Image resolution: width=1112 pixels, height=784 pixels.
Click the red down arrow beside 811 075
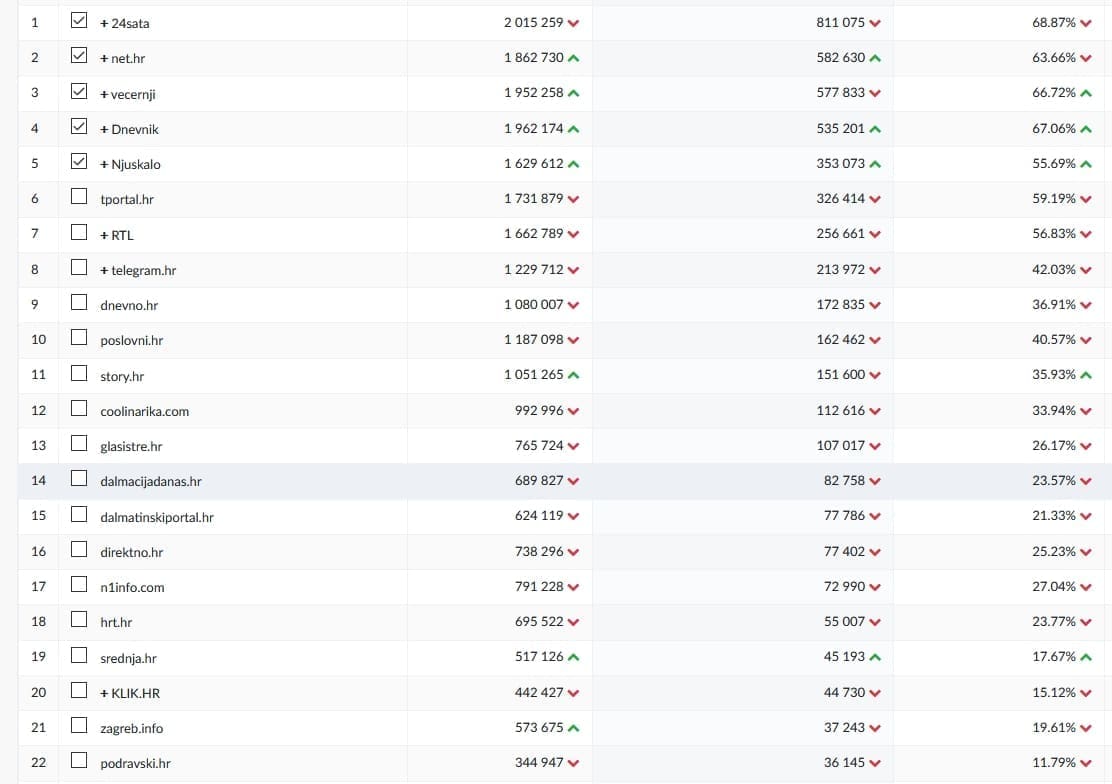(875, 23)
